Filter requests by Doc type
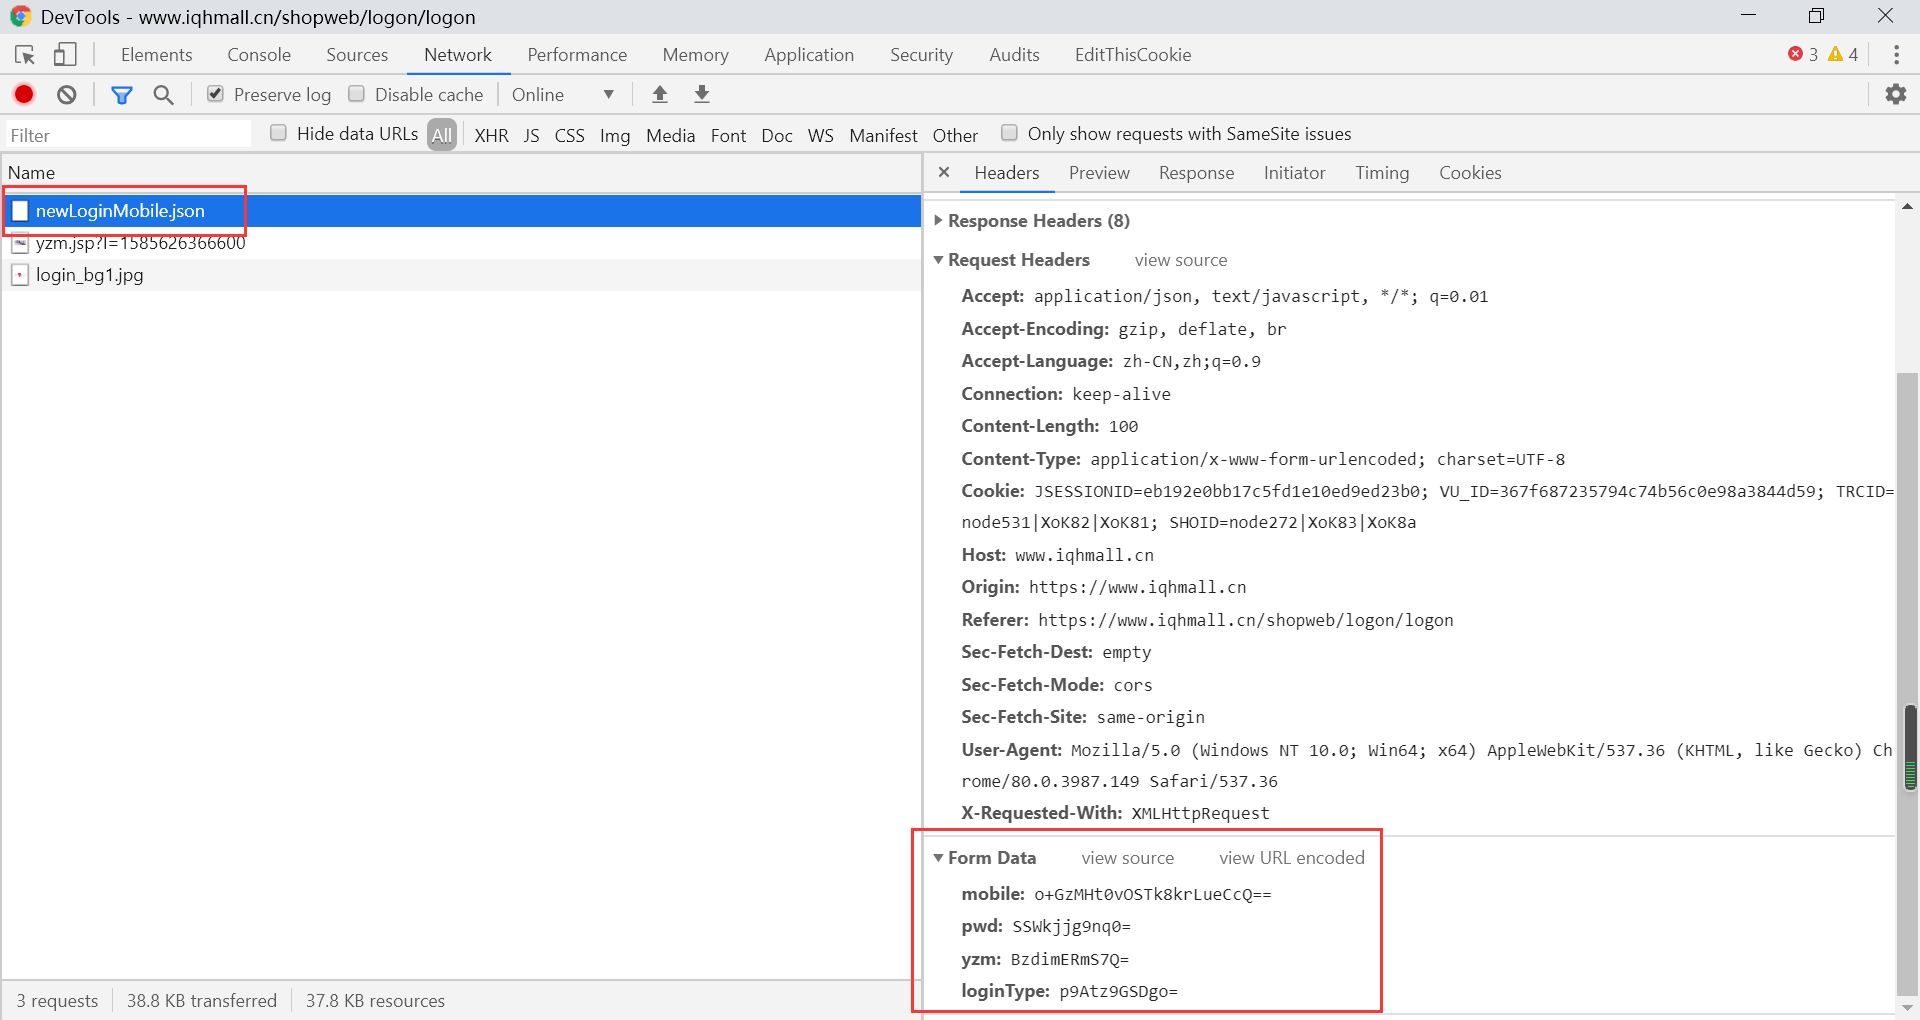This screenshot has width=1920, height=1020. coord(777,135)
